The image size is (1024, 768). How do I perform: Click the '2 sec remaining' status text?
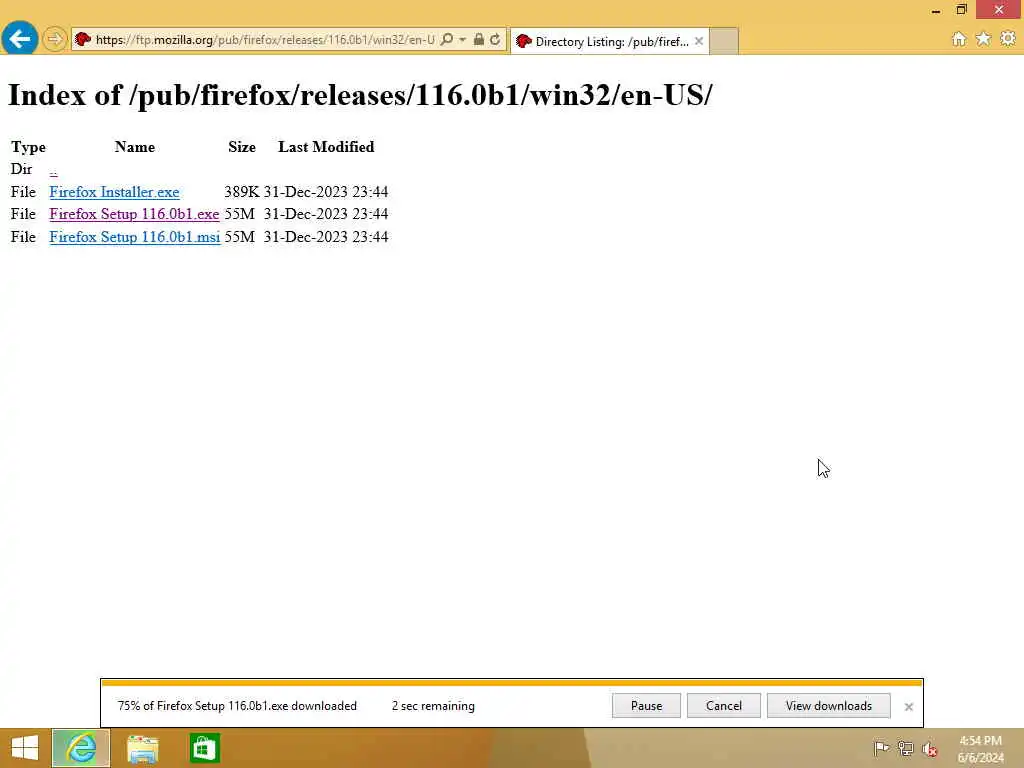pyautogui.click(x=433, y=706)
